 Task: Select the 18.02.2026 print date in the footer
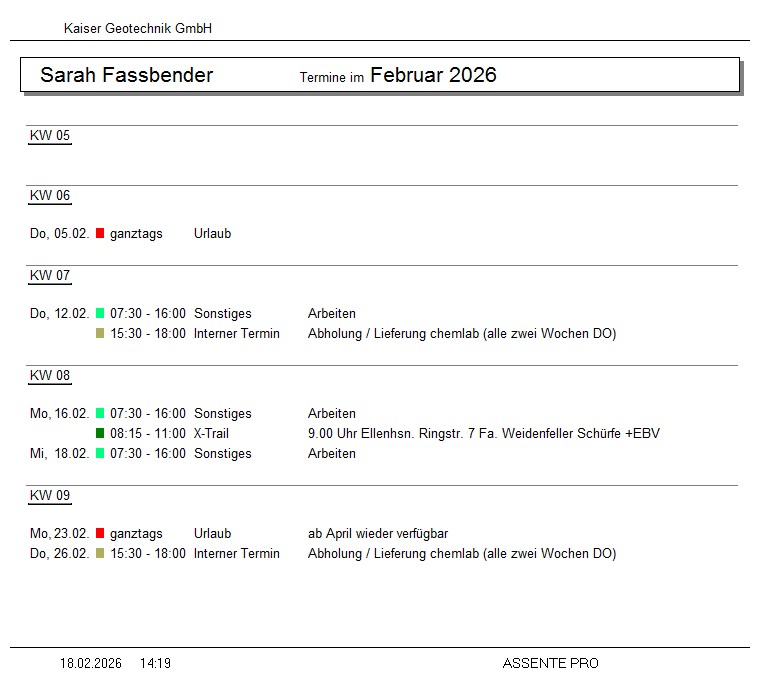[91, 663]
